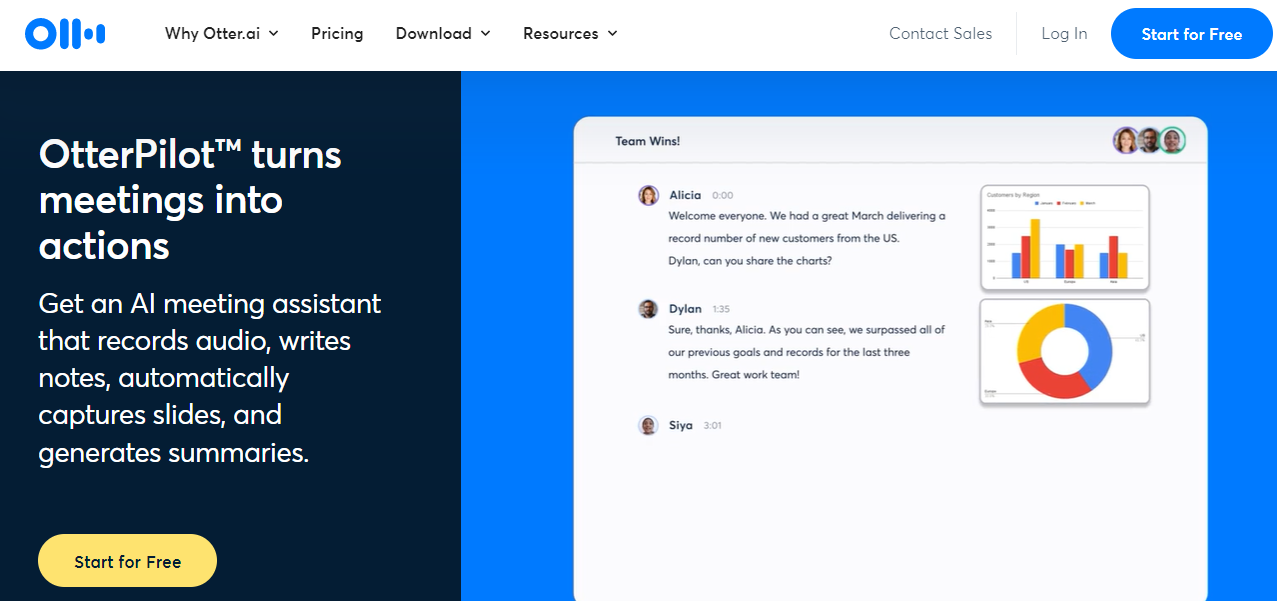Open the Contact Sales link
This screenshot has height=601, width=1277.
[941, 34]
